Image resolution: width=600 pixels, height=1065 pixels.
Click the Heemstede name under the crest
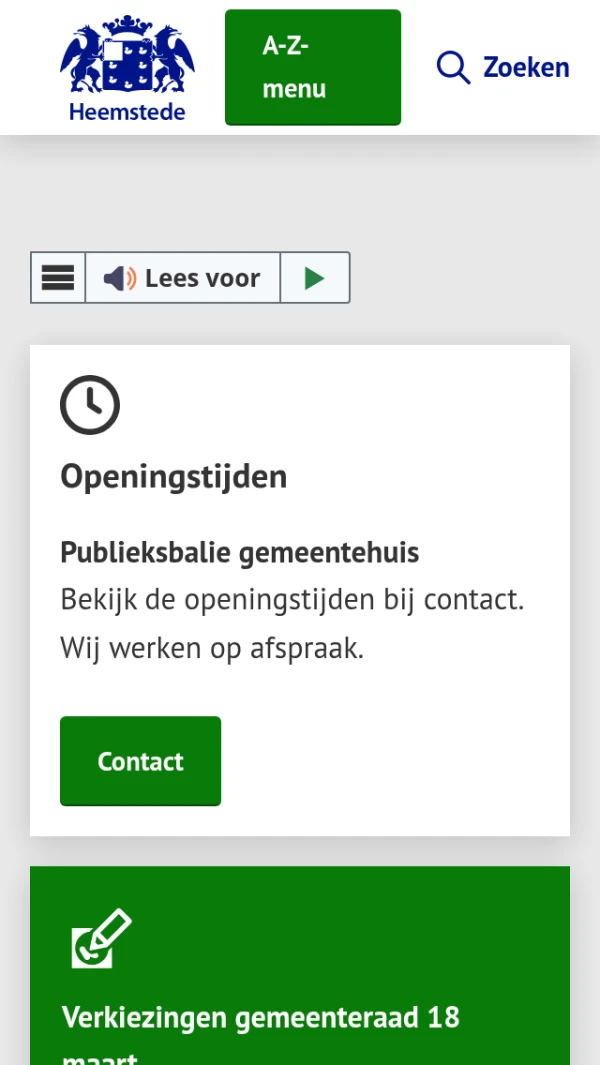[127, 112]
